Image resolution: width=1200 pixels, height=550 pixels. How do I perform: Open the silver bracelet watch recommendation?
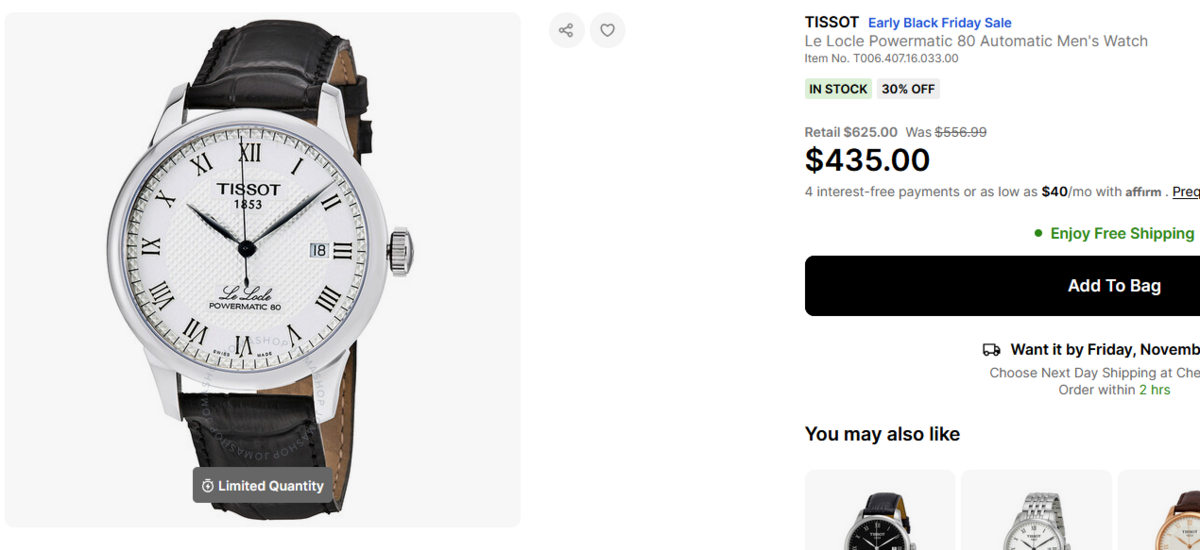1036,515
